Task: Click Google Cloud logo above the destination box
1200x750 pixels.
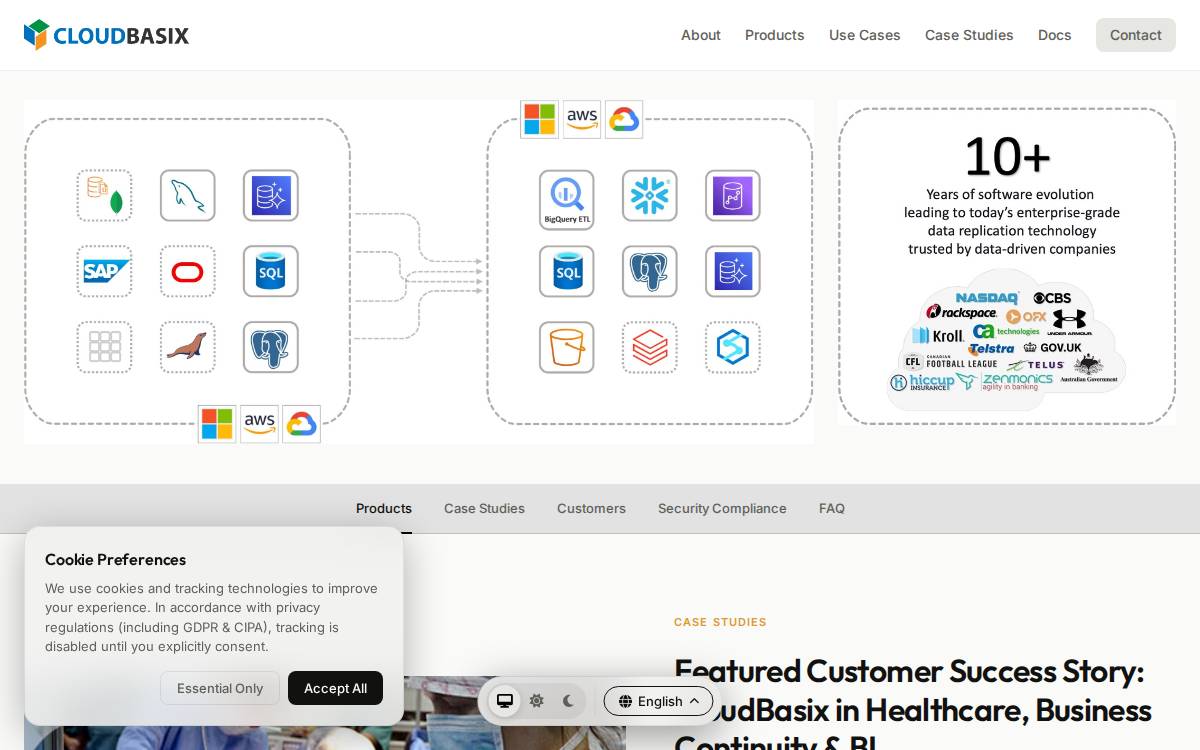Action: click(624, 119)
